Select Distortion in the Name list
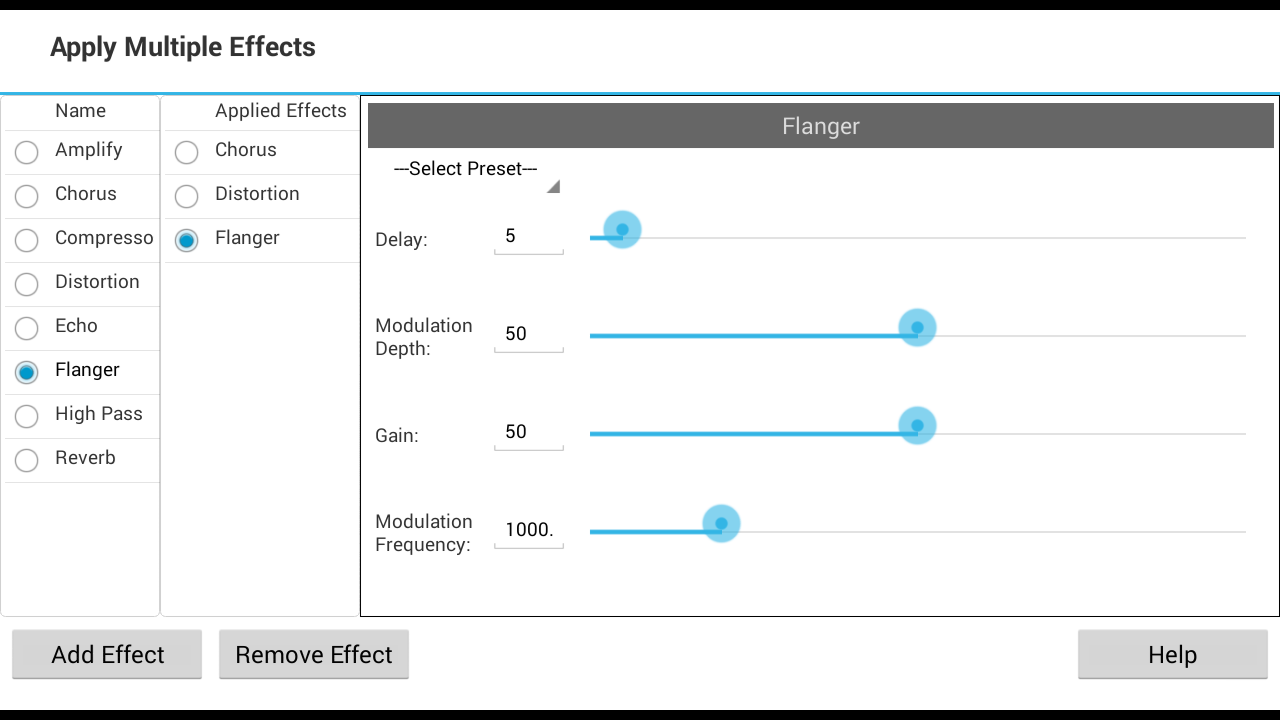 click(x=27, y=284)
